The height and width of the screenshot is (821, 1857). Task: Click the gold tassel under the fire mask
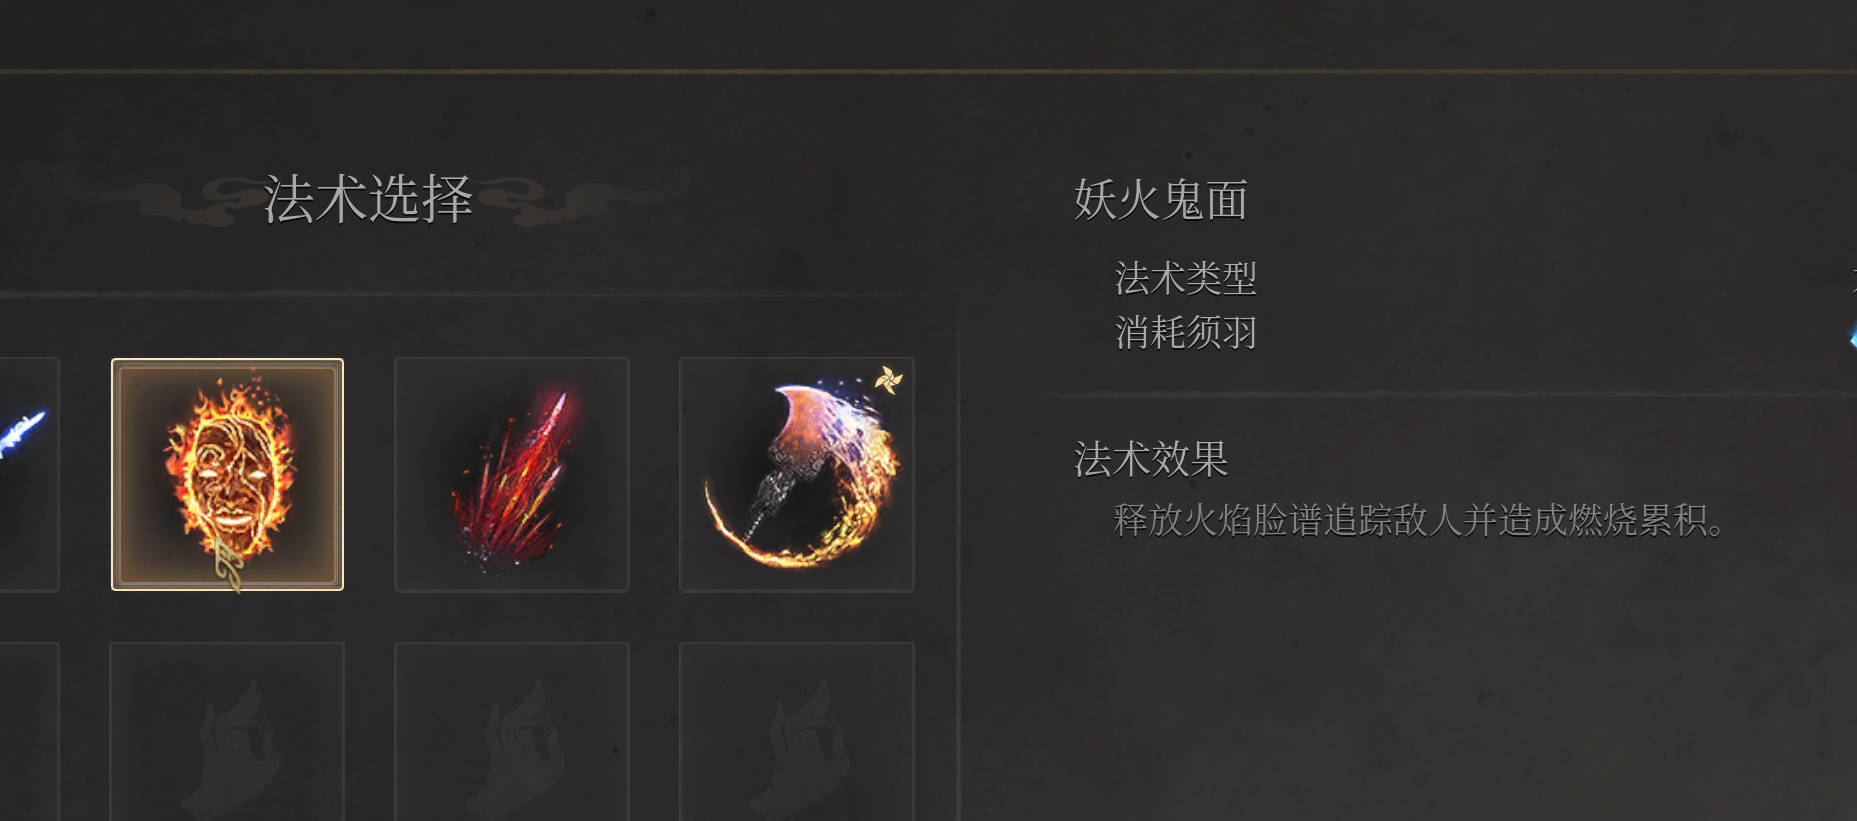(x=230, y=565)
